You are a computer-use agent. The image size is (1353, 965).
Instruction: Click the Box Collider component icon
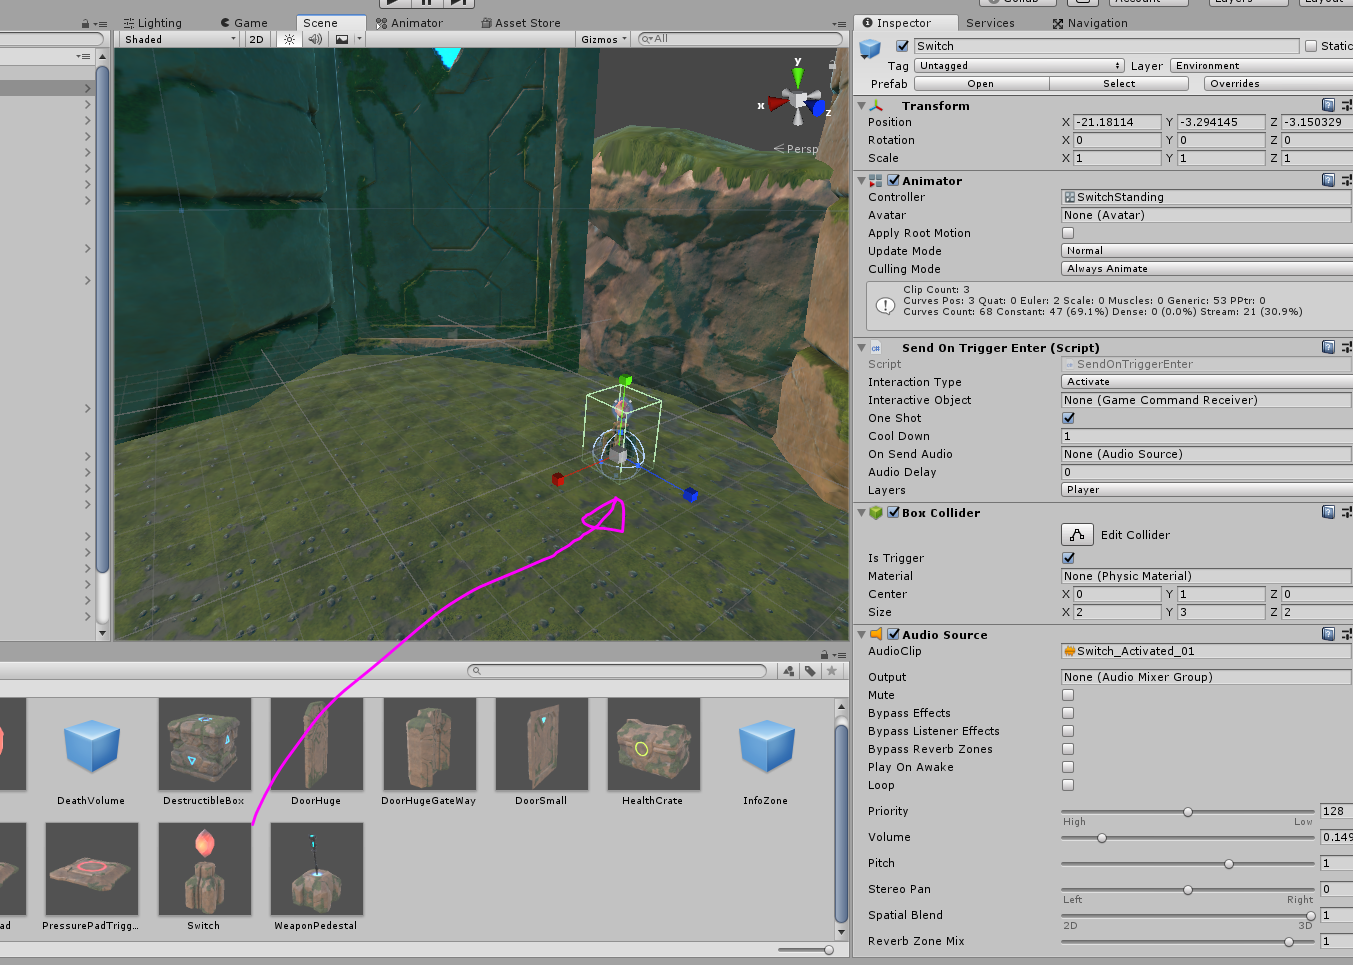coord(876,512)
